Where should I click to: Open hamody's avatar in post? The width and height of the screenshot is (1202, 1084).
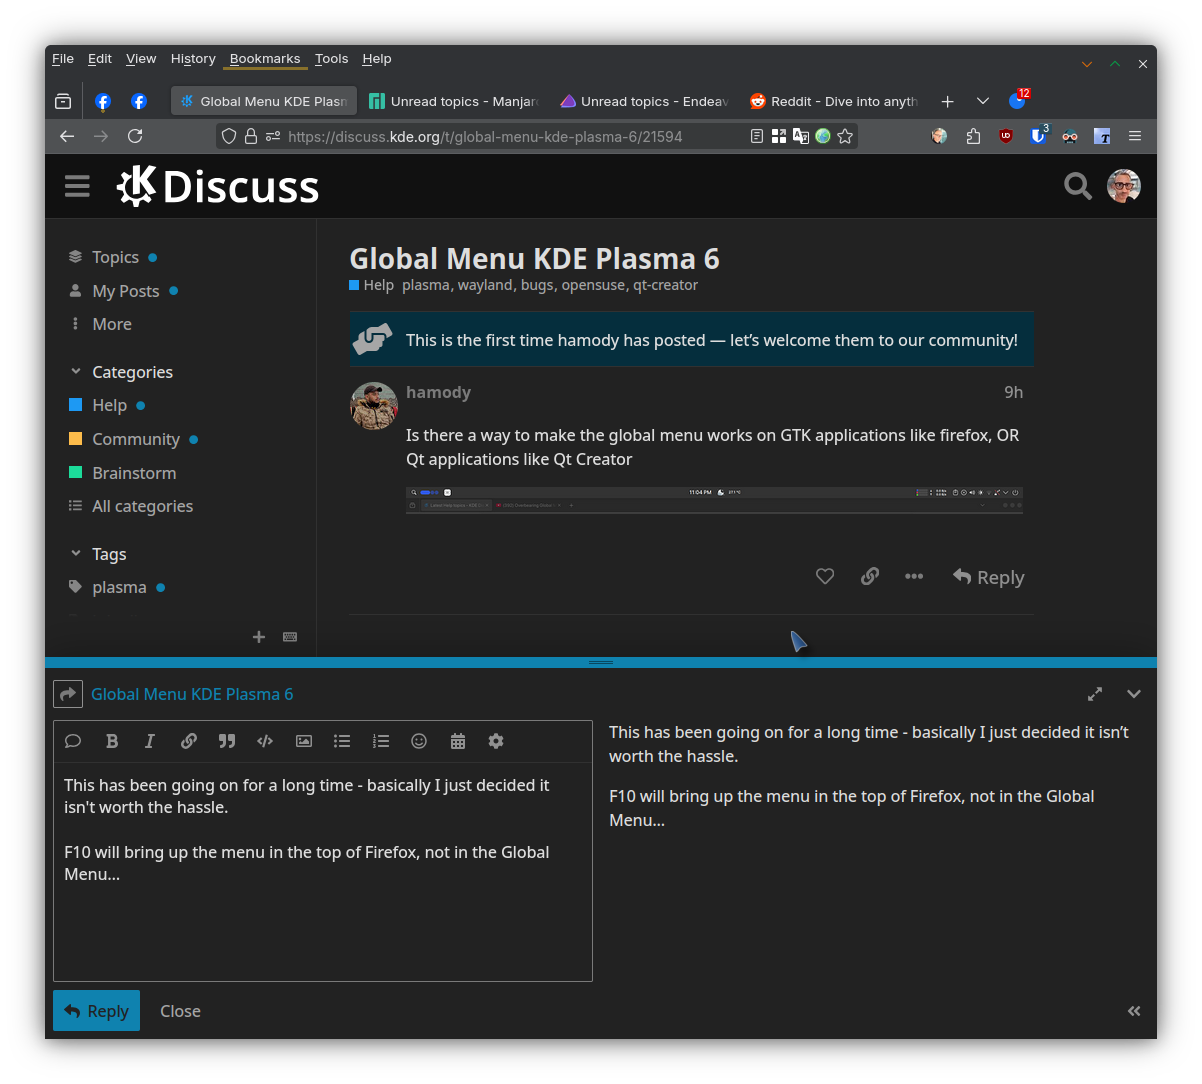[374, 406]
